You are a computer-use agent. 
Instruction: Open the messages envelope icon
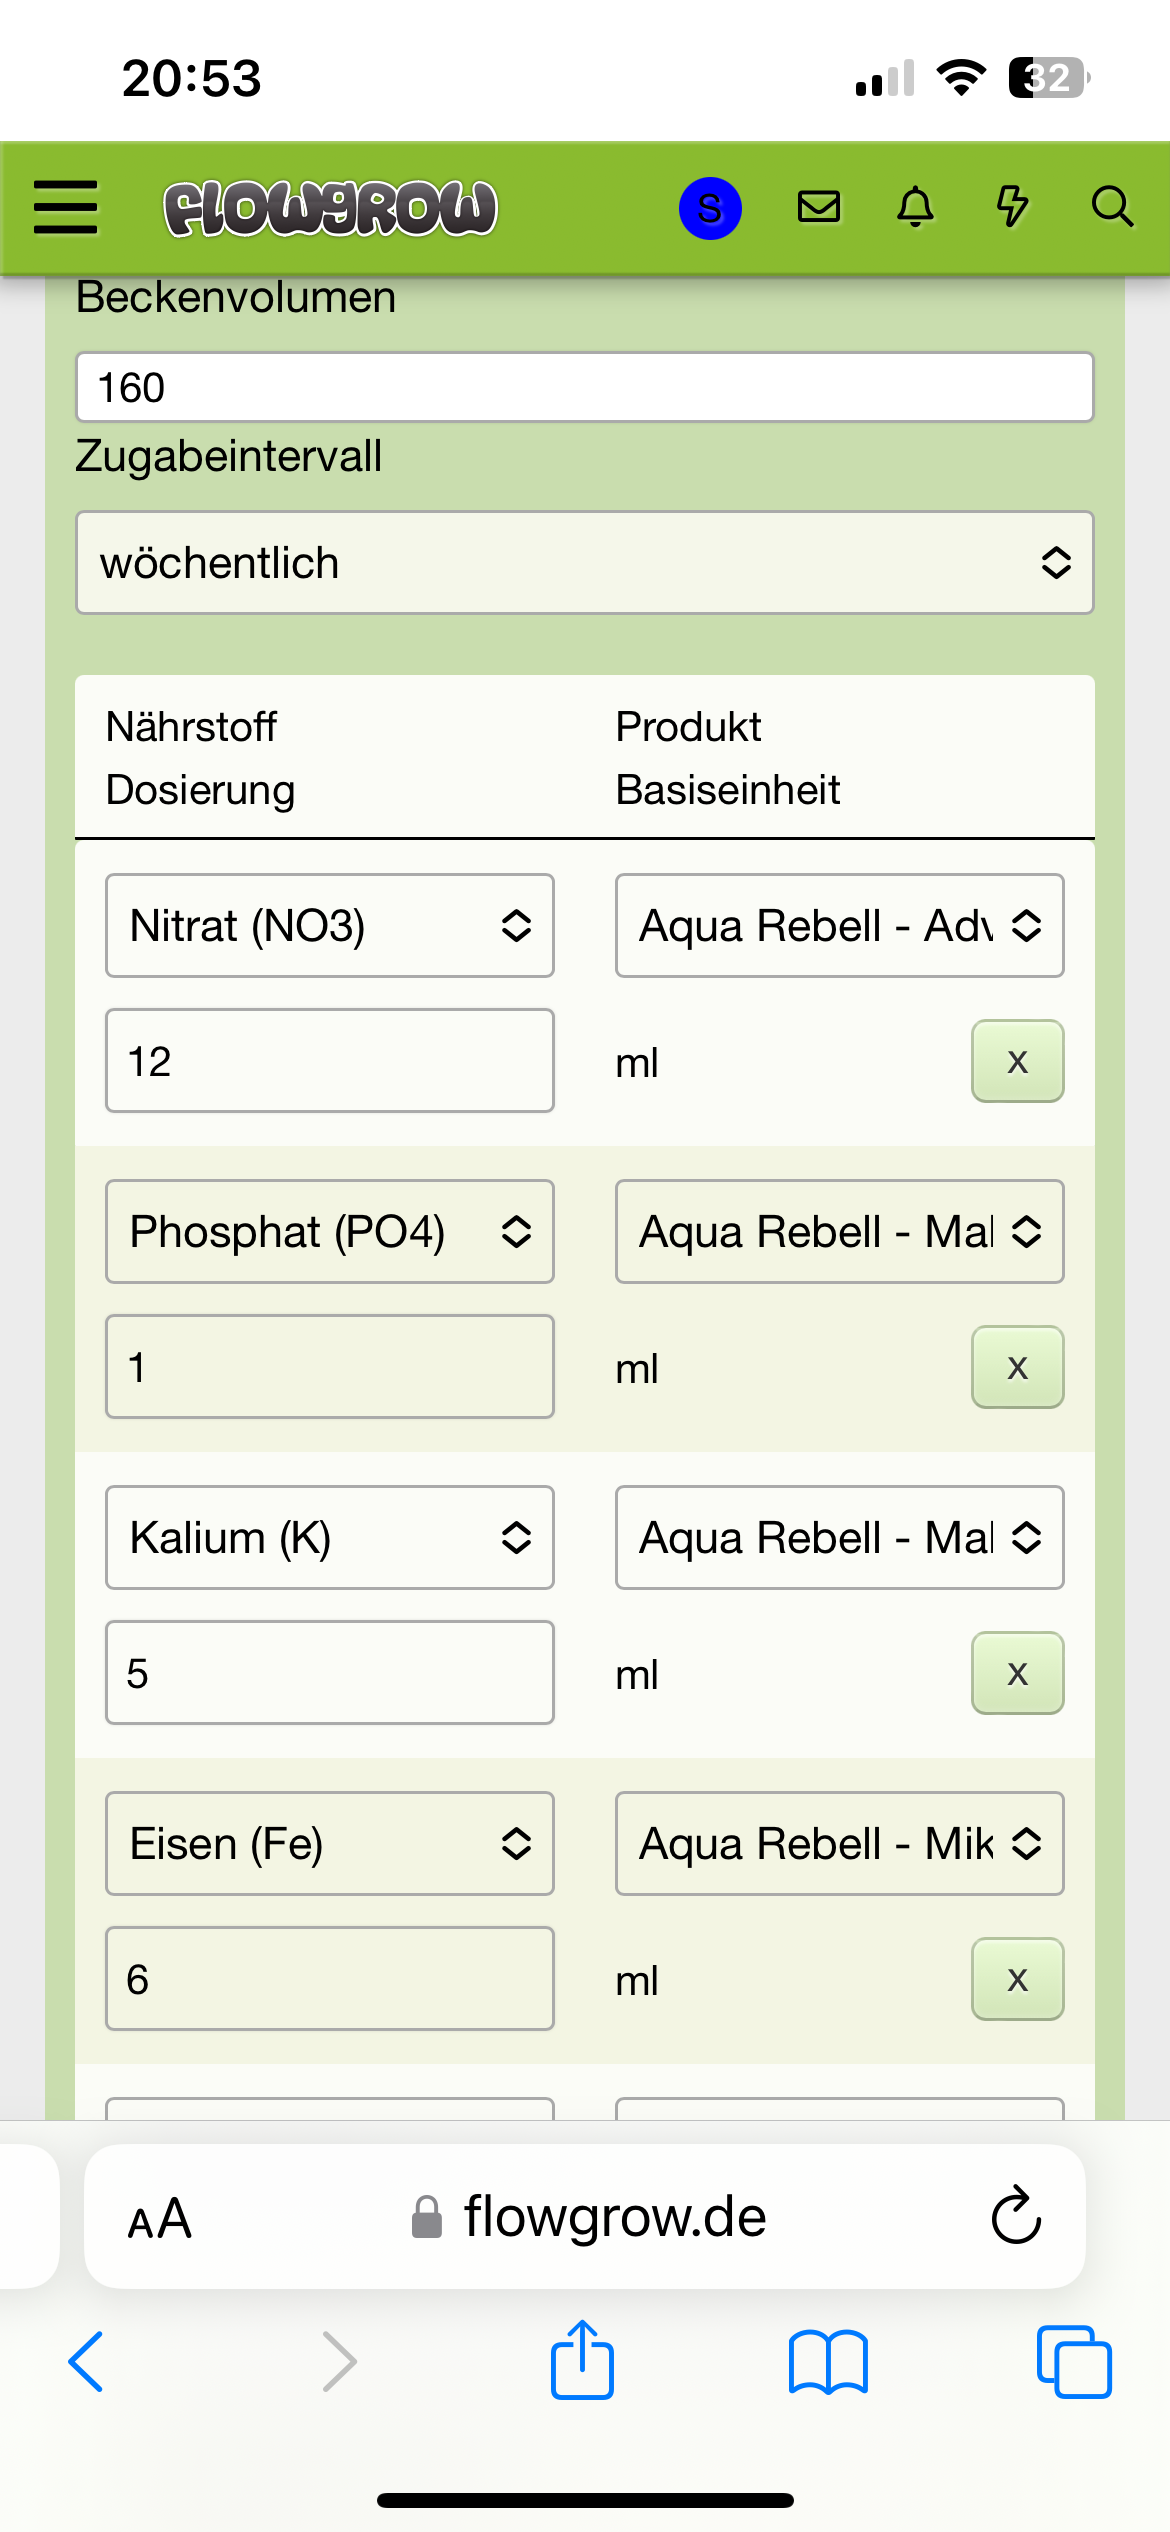point(818,207)
